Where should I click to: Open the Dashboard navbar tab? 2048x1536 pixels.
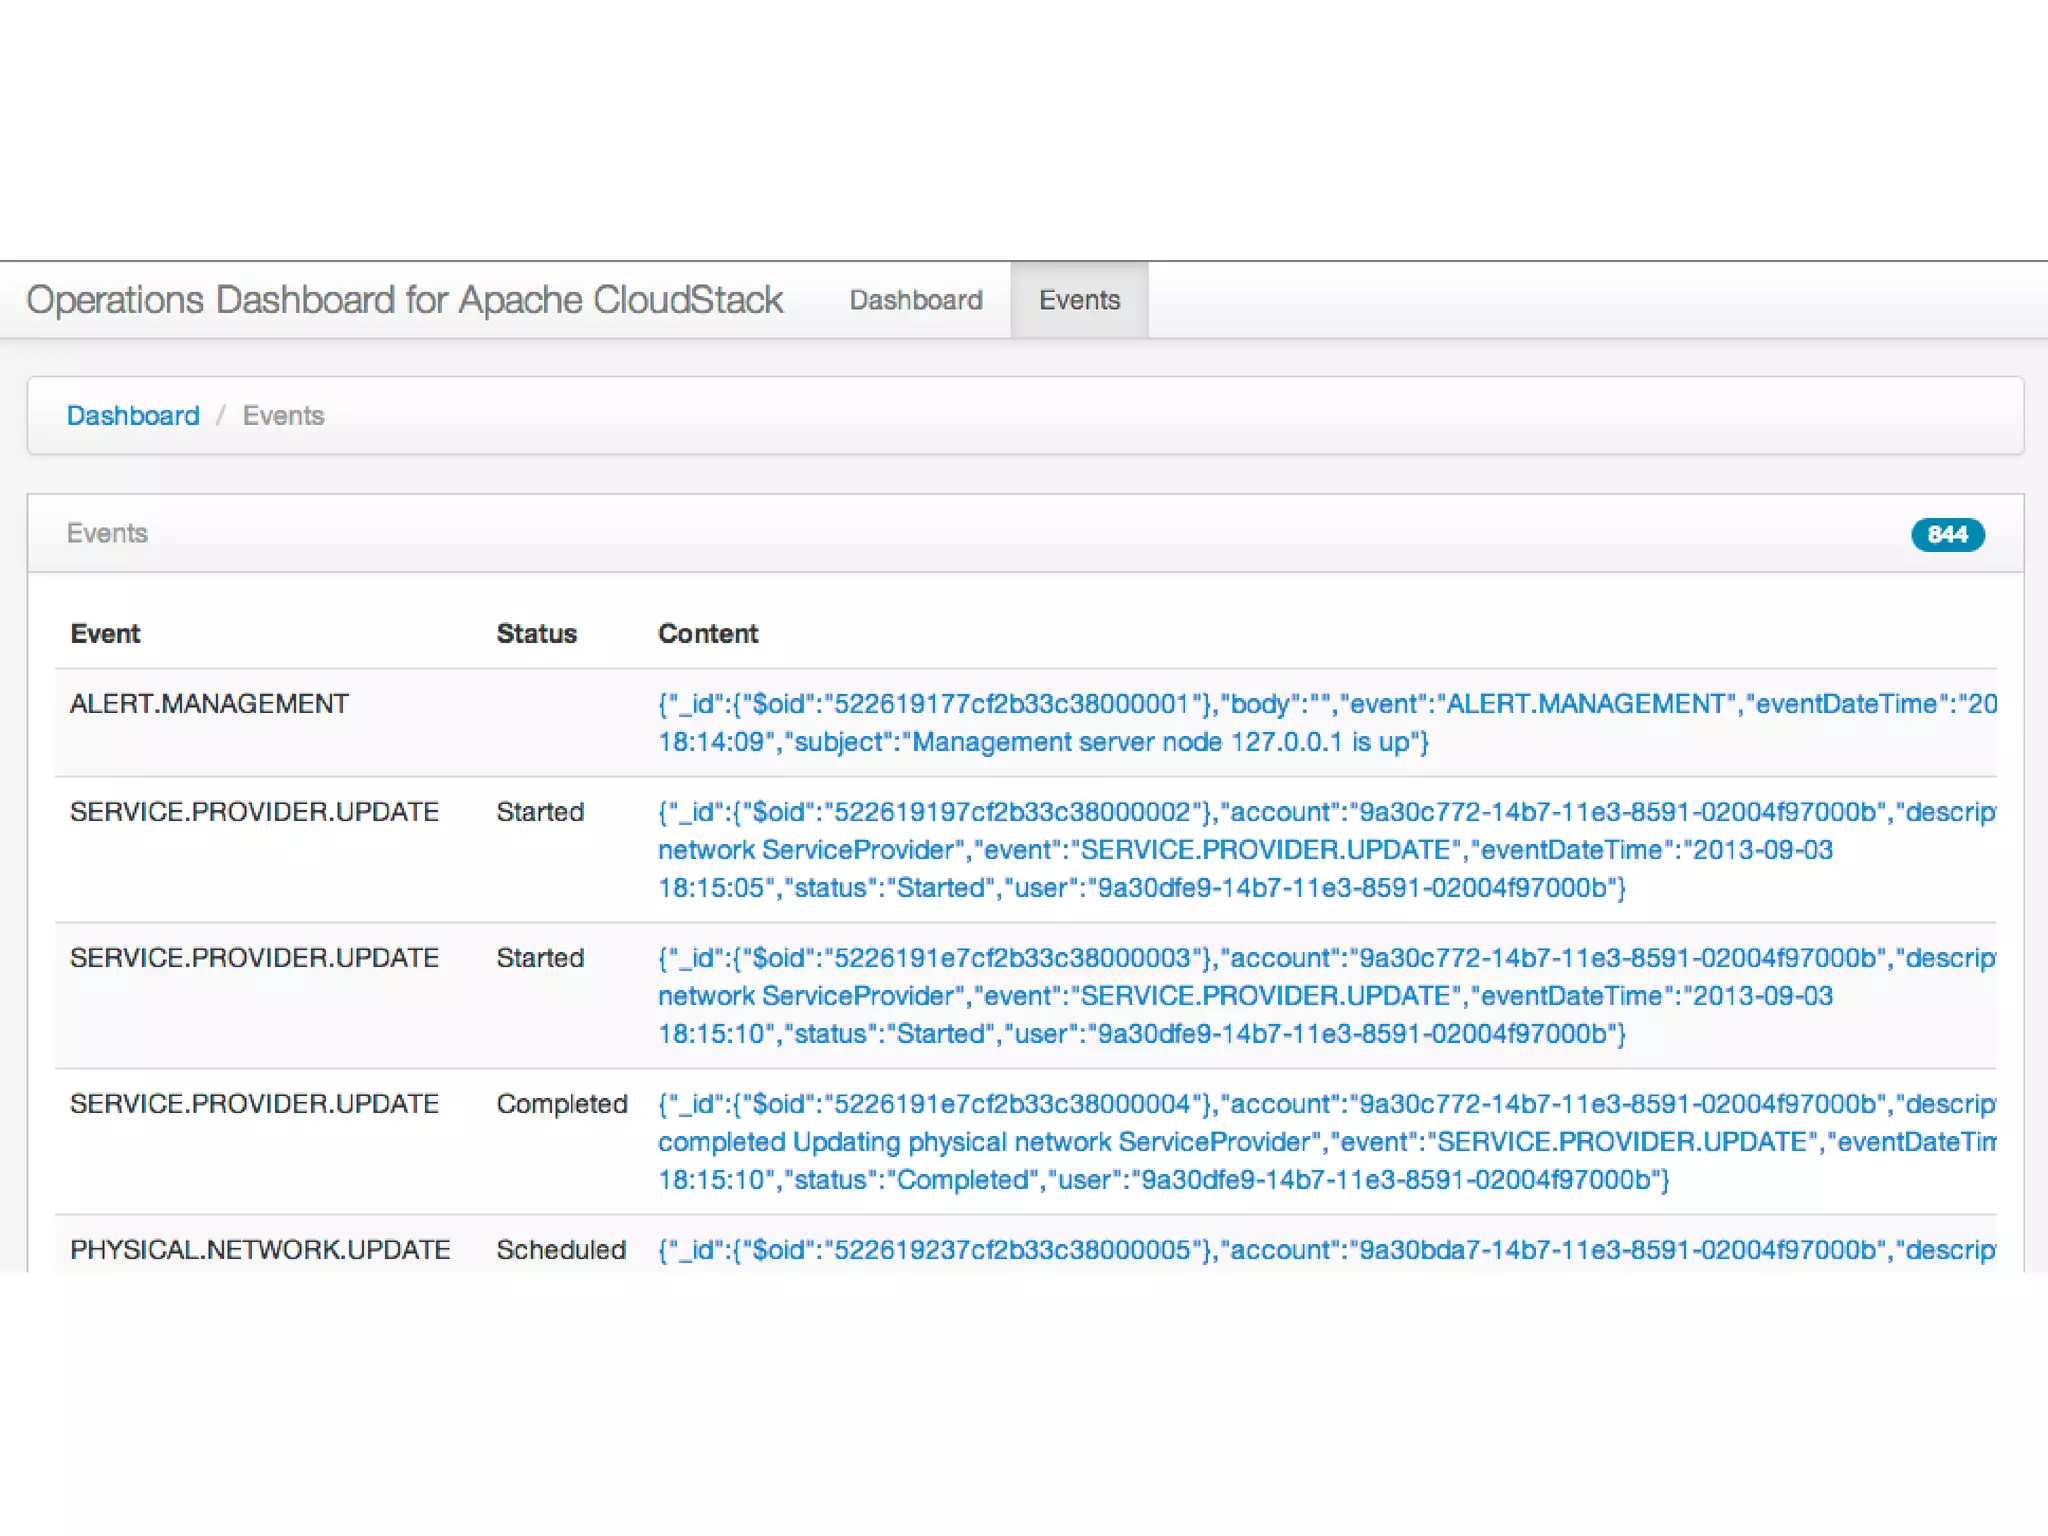pyautogui.click(x=915, y=300)
